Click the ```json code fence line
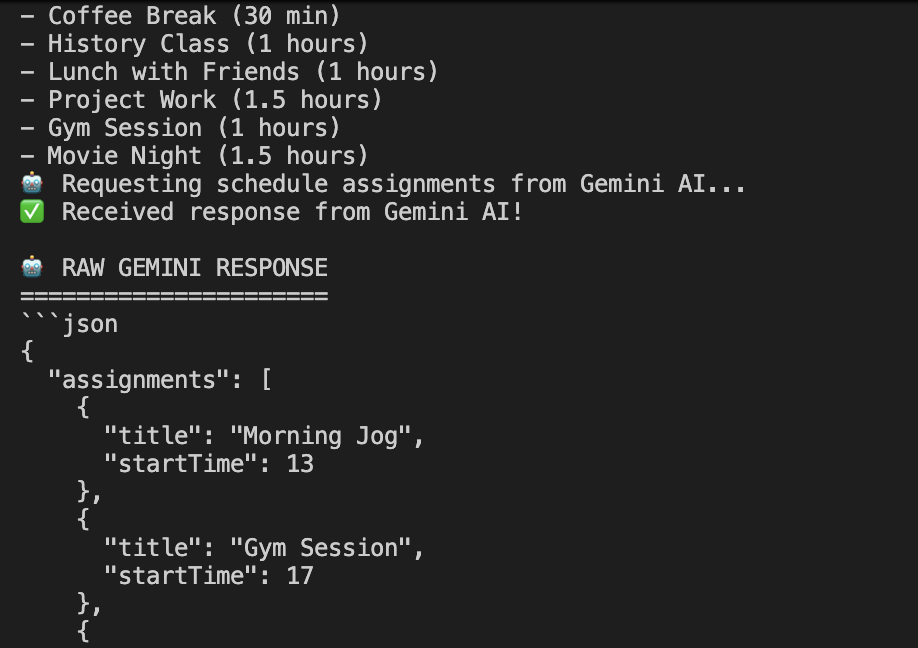 pyautogui.click(x=69, y=324)
